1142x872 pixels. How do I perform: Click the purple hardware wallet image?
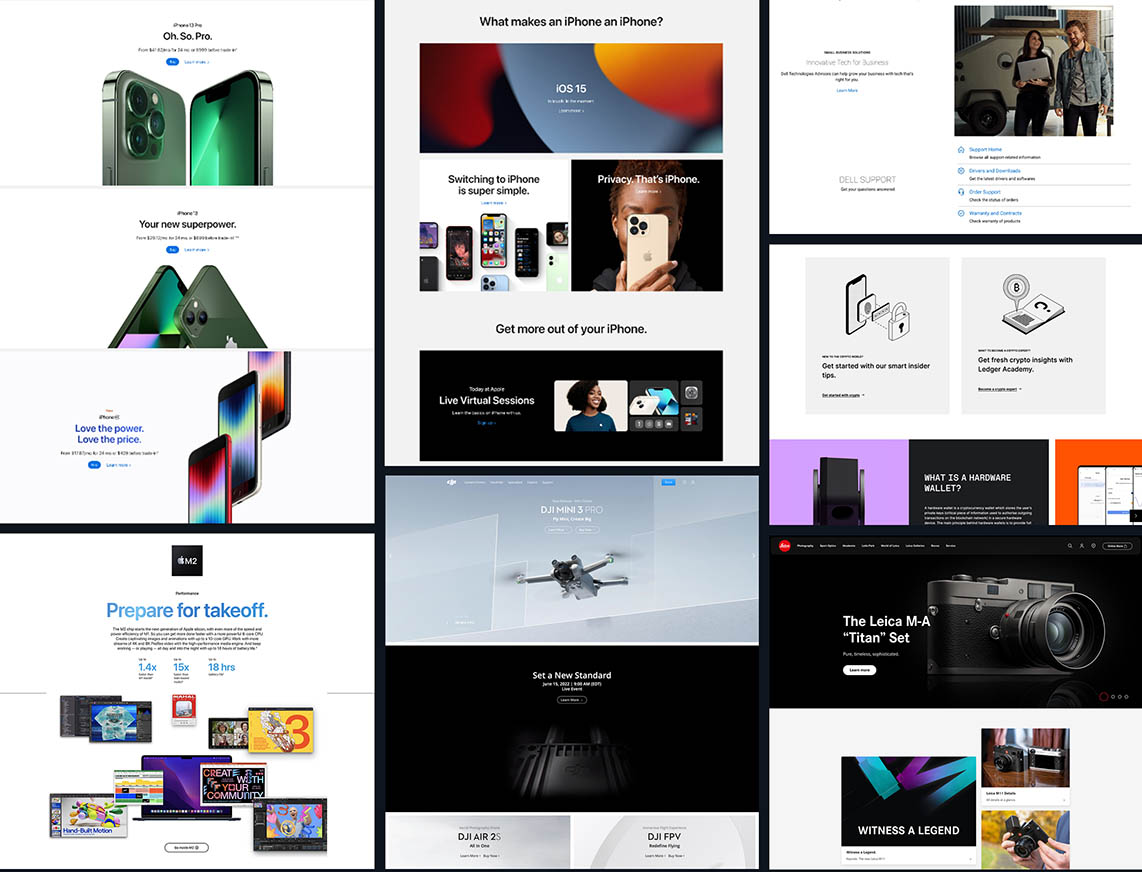(x=839, y=482)
